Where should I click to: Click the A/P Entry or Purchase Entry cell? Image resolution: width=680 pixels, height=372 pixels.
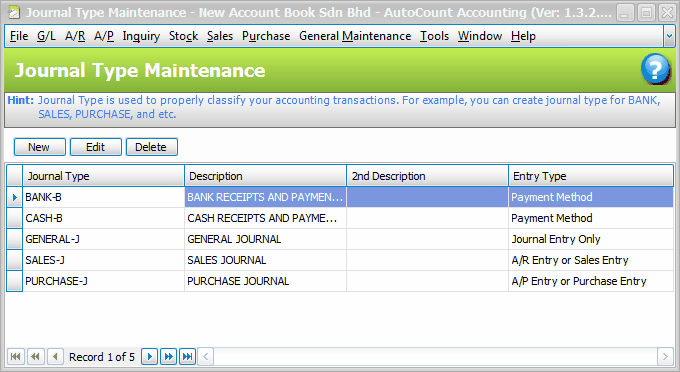(591, 281)
